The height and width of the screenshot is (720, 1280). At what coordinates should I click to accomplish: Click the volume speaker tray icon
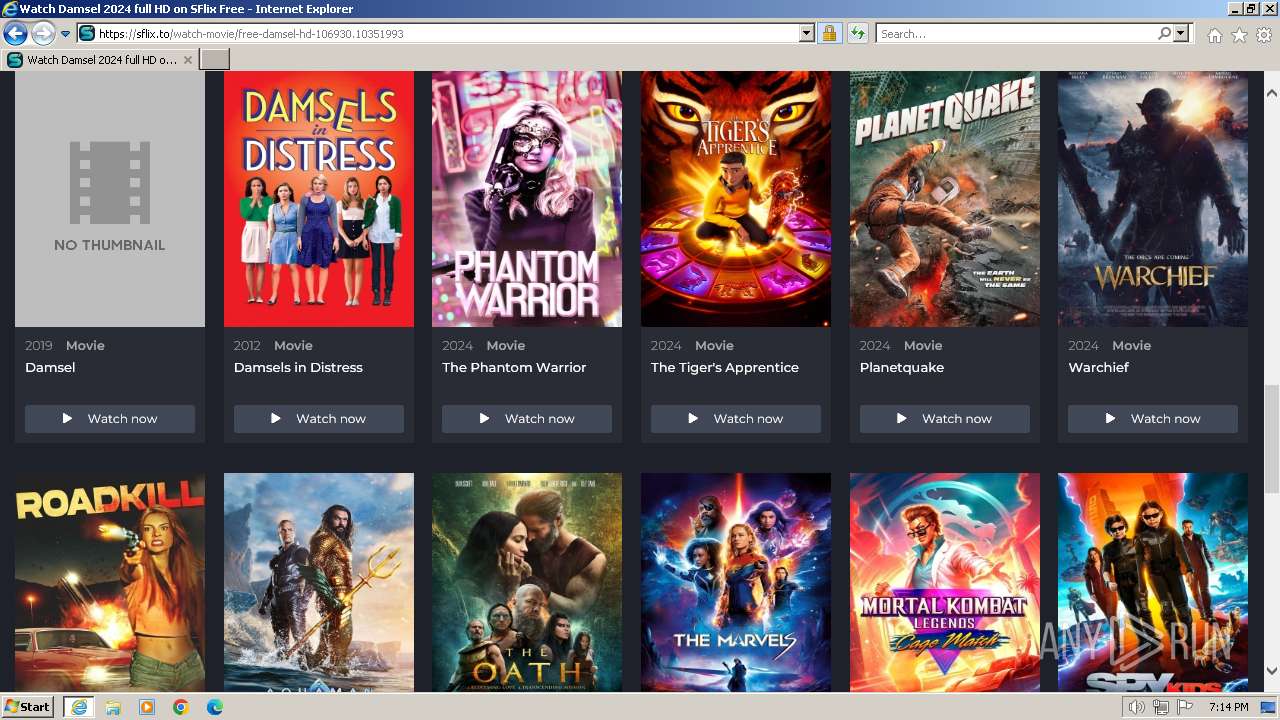tap(1137, 707)
